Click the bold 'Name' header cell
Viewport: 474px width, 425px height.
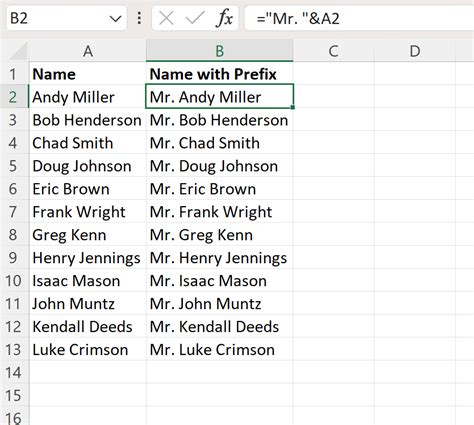point(88,74)
